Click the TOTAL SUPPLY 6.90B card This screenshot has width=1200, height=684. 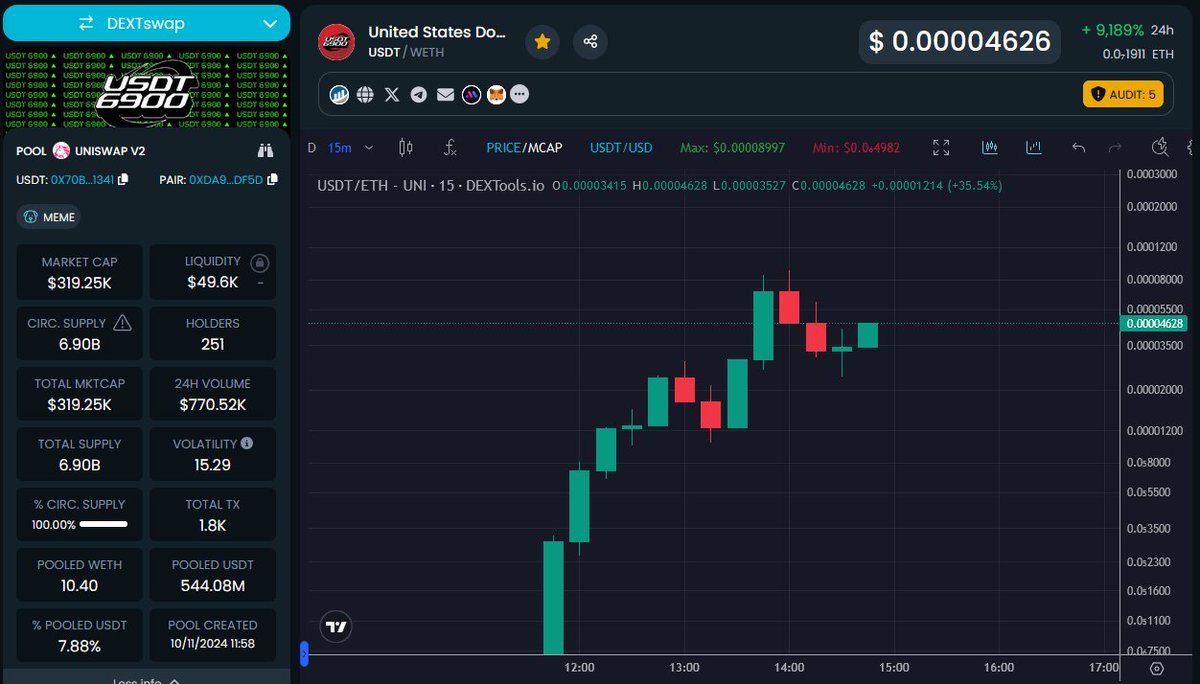click(80, 454)
